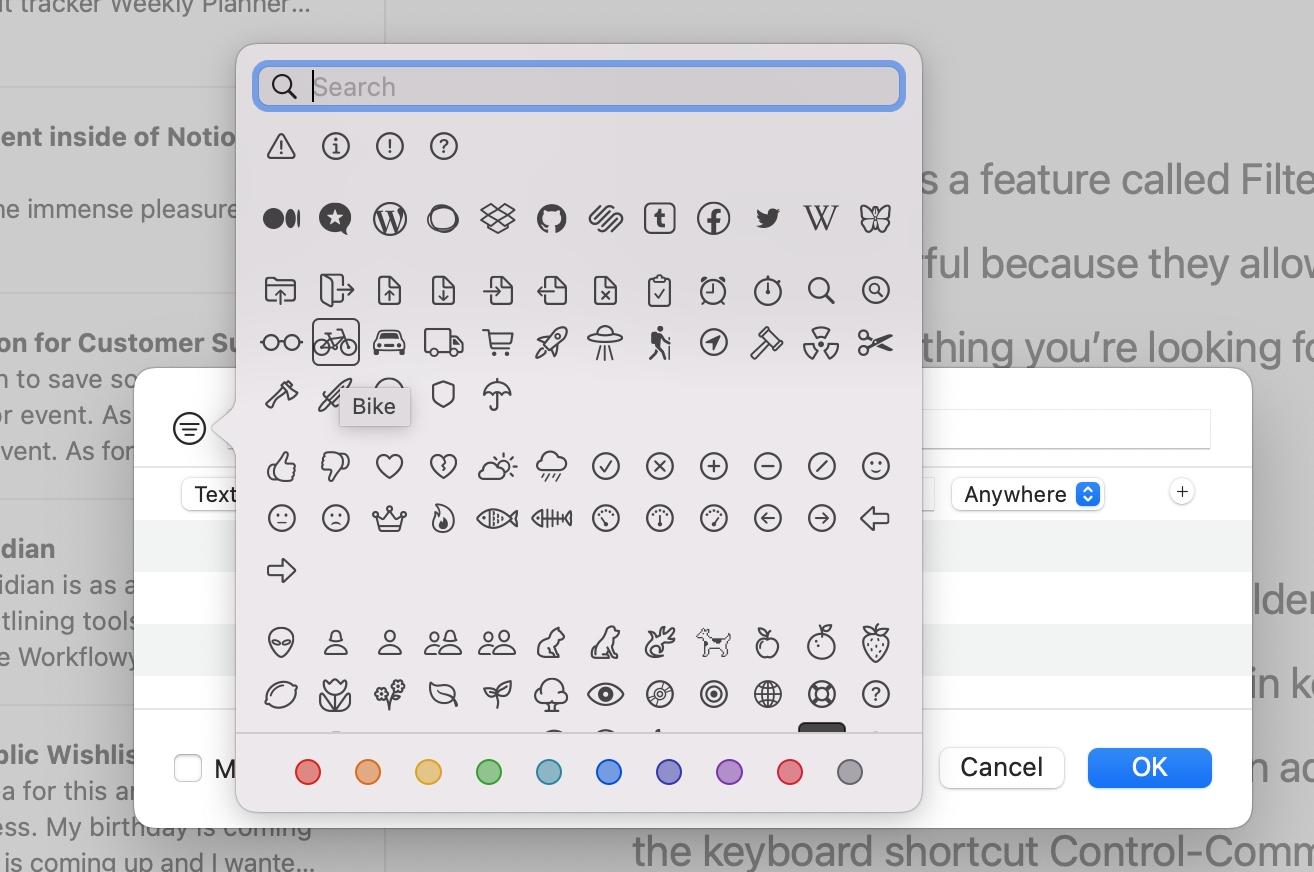Pick the GitHub logo icon

click(551, 218)
